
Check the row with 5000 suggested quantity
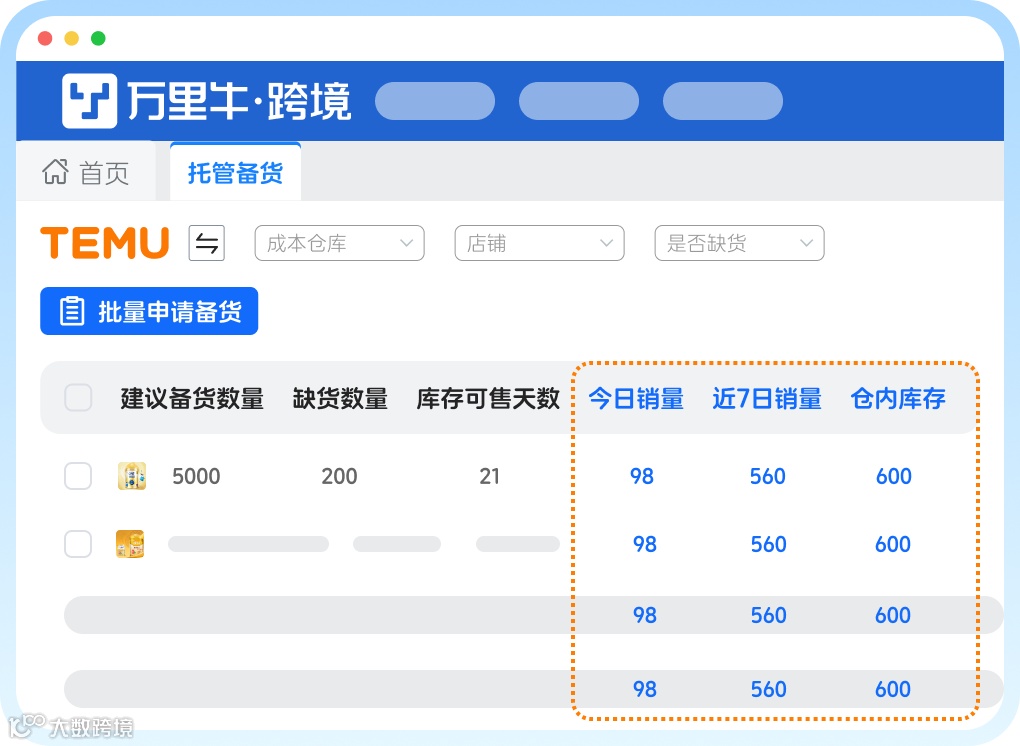[x=78, y=476]
